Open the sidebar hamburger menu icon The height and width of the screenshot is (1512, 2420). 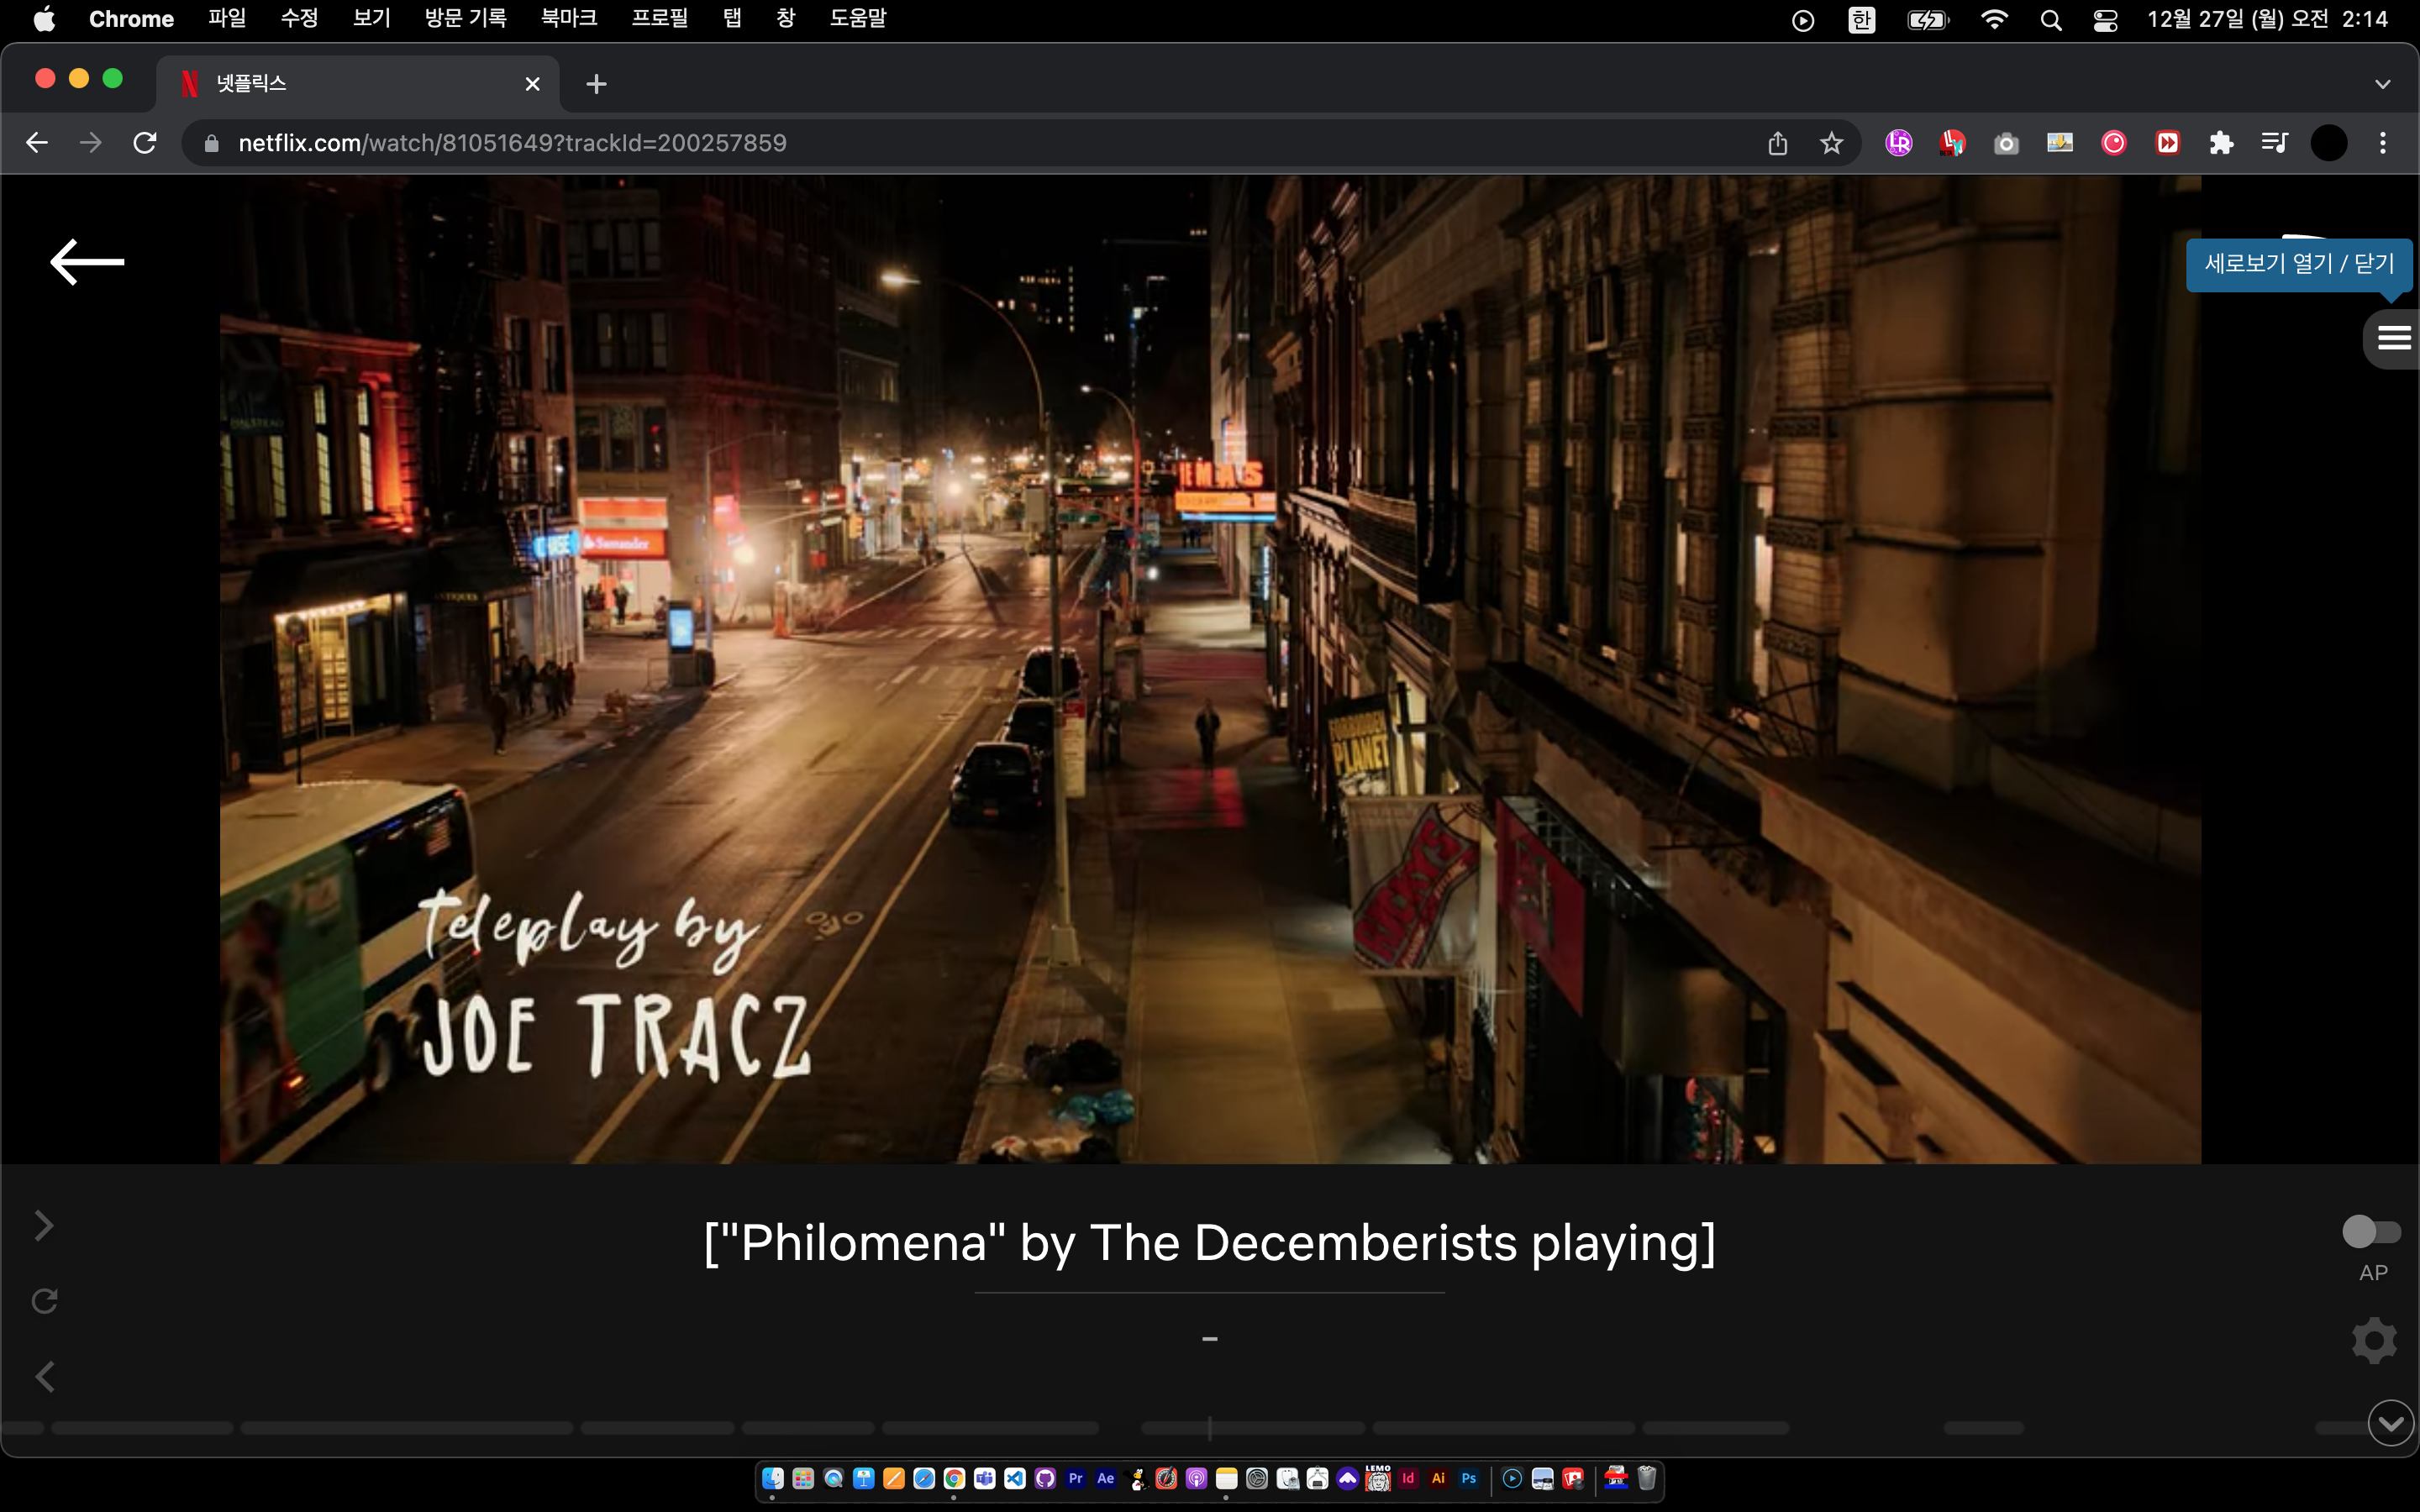click(2393, 338)
